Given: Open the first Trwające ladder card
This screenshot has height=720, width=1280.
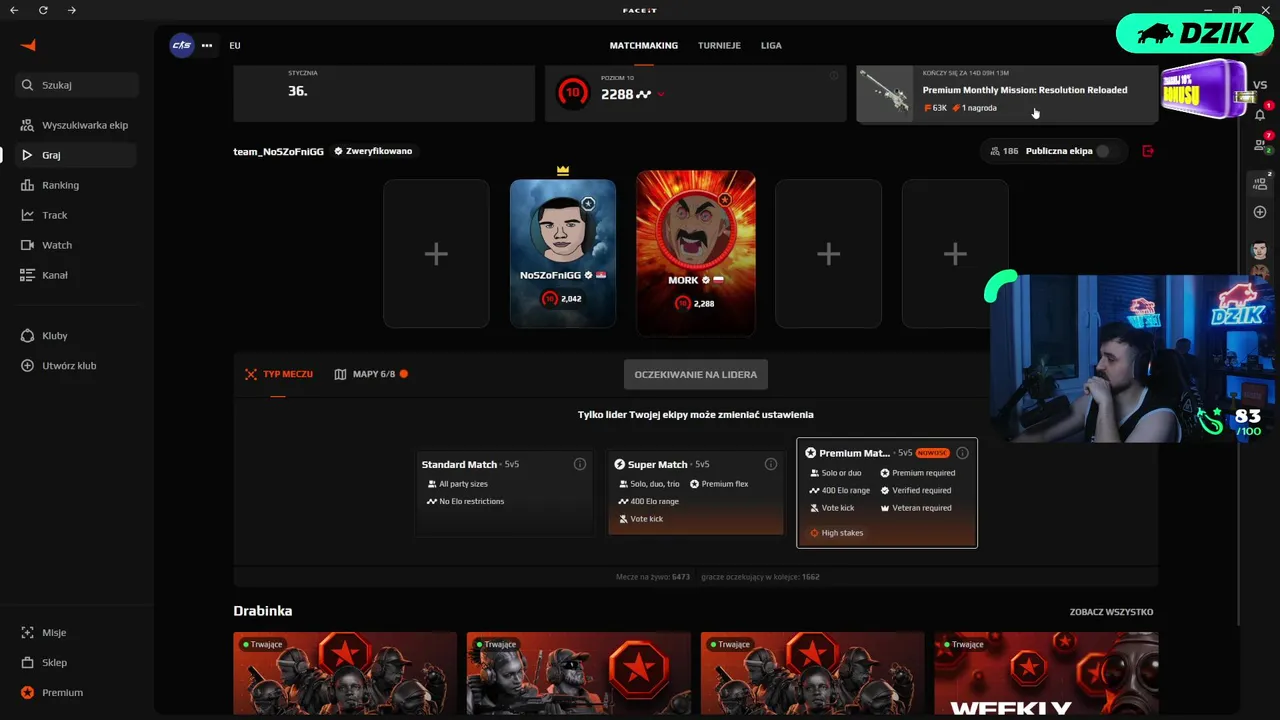Looking at the screenshot, I should click(x=345, y=674).
